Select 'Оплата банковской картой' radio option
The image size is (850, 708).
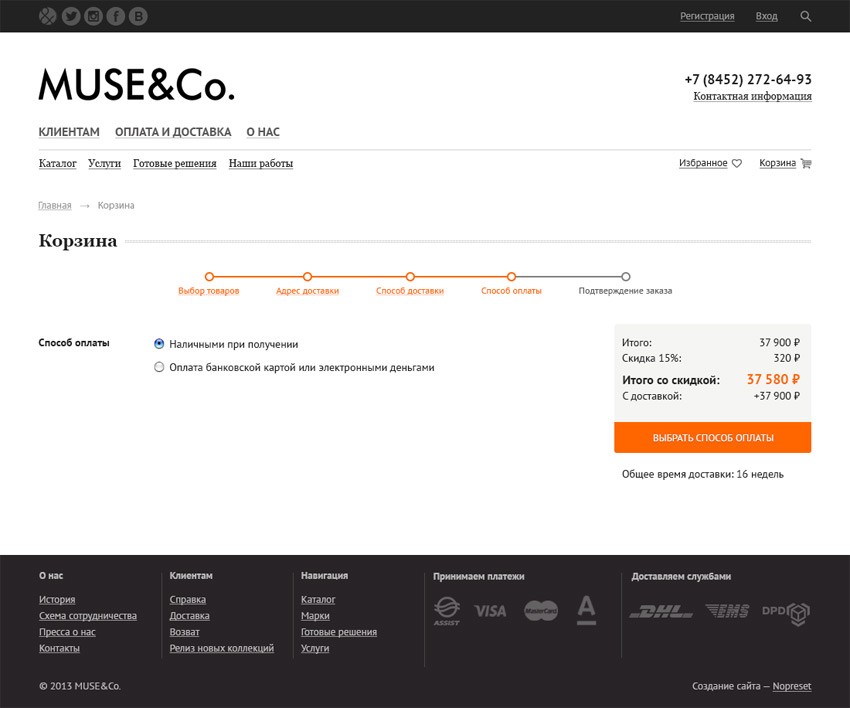pos(159,367)
